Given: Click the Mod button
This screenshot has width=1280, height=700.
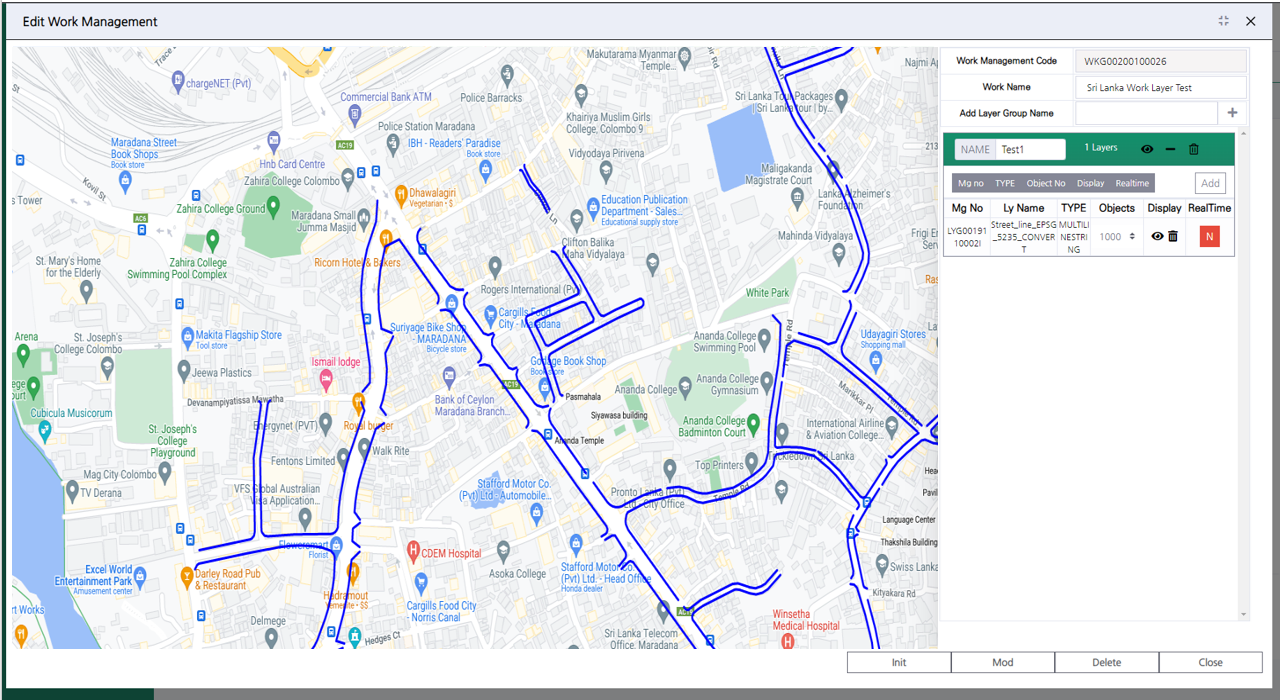Looking at the screenshot, I should coord(1003,662).
